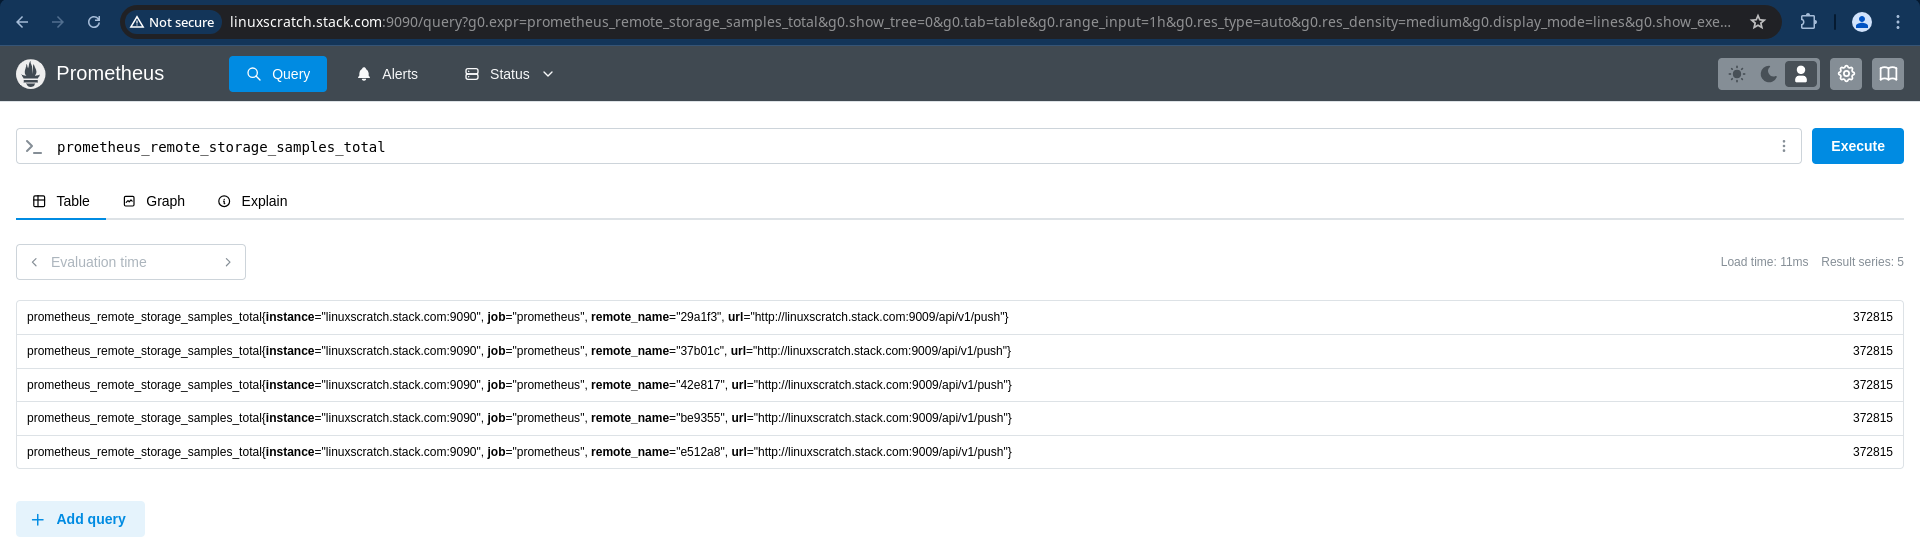Click the Add query button
The height and width of the screenshot is (555, 1920).
point(80,519)
